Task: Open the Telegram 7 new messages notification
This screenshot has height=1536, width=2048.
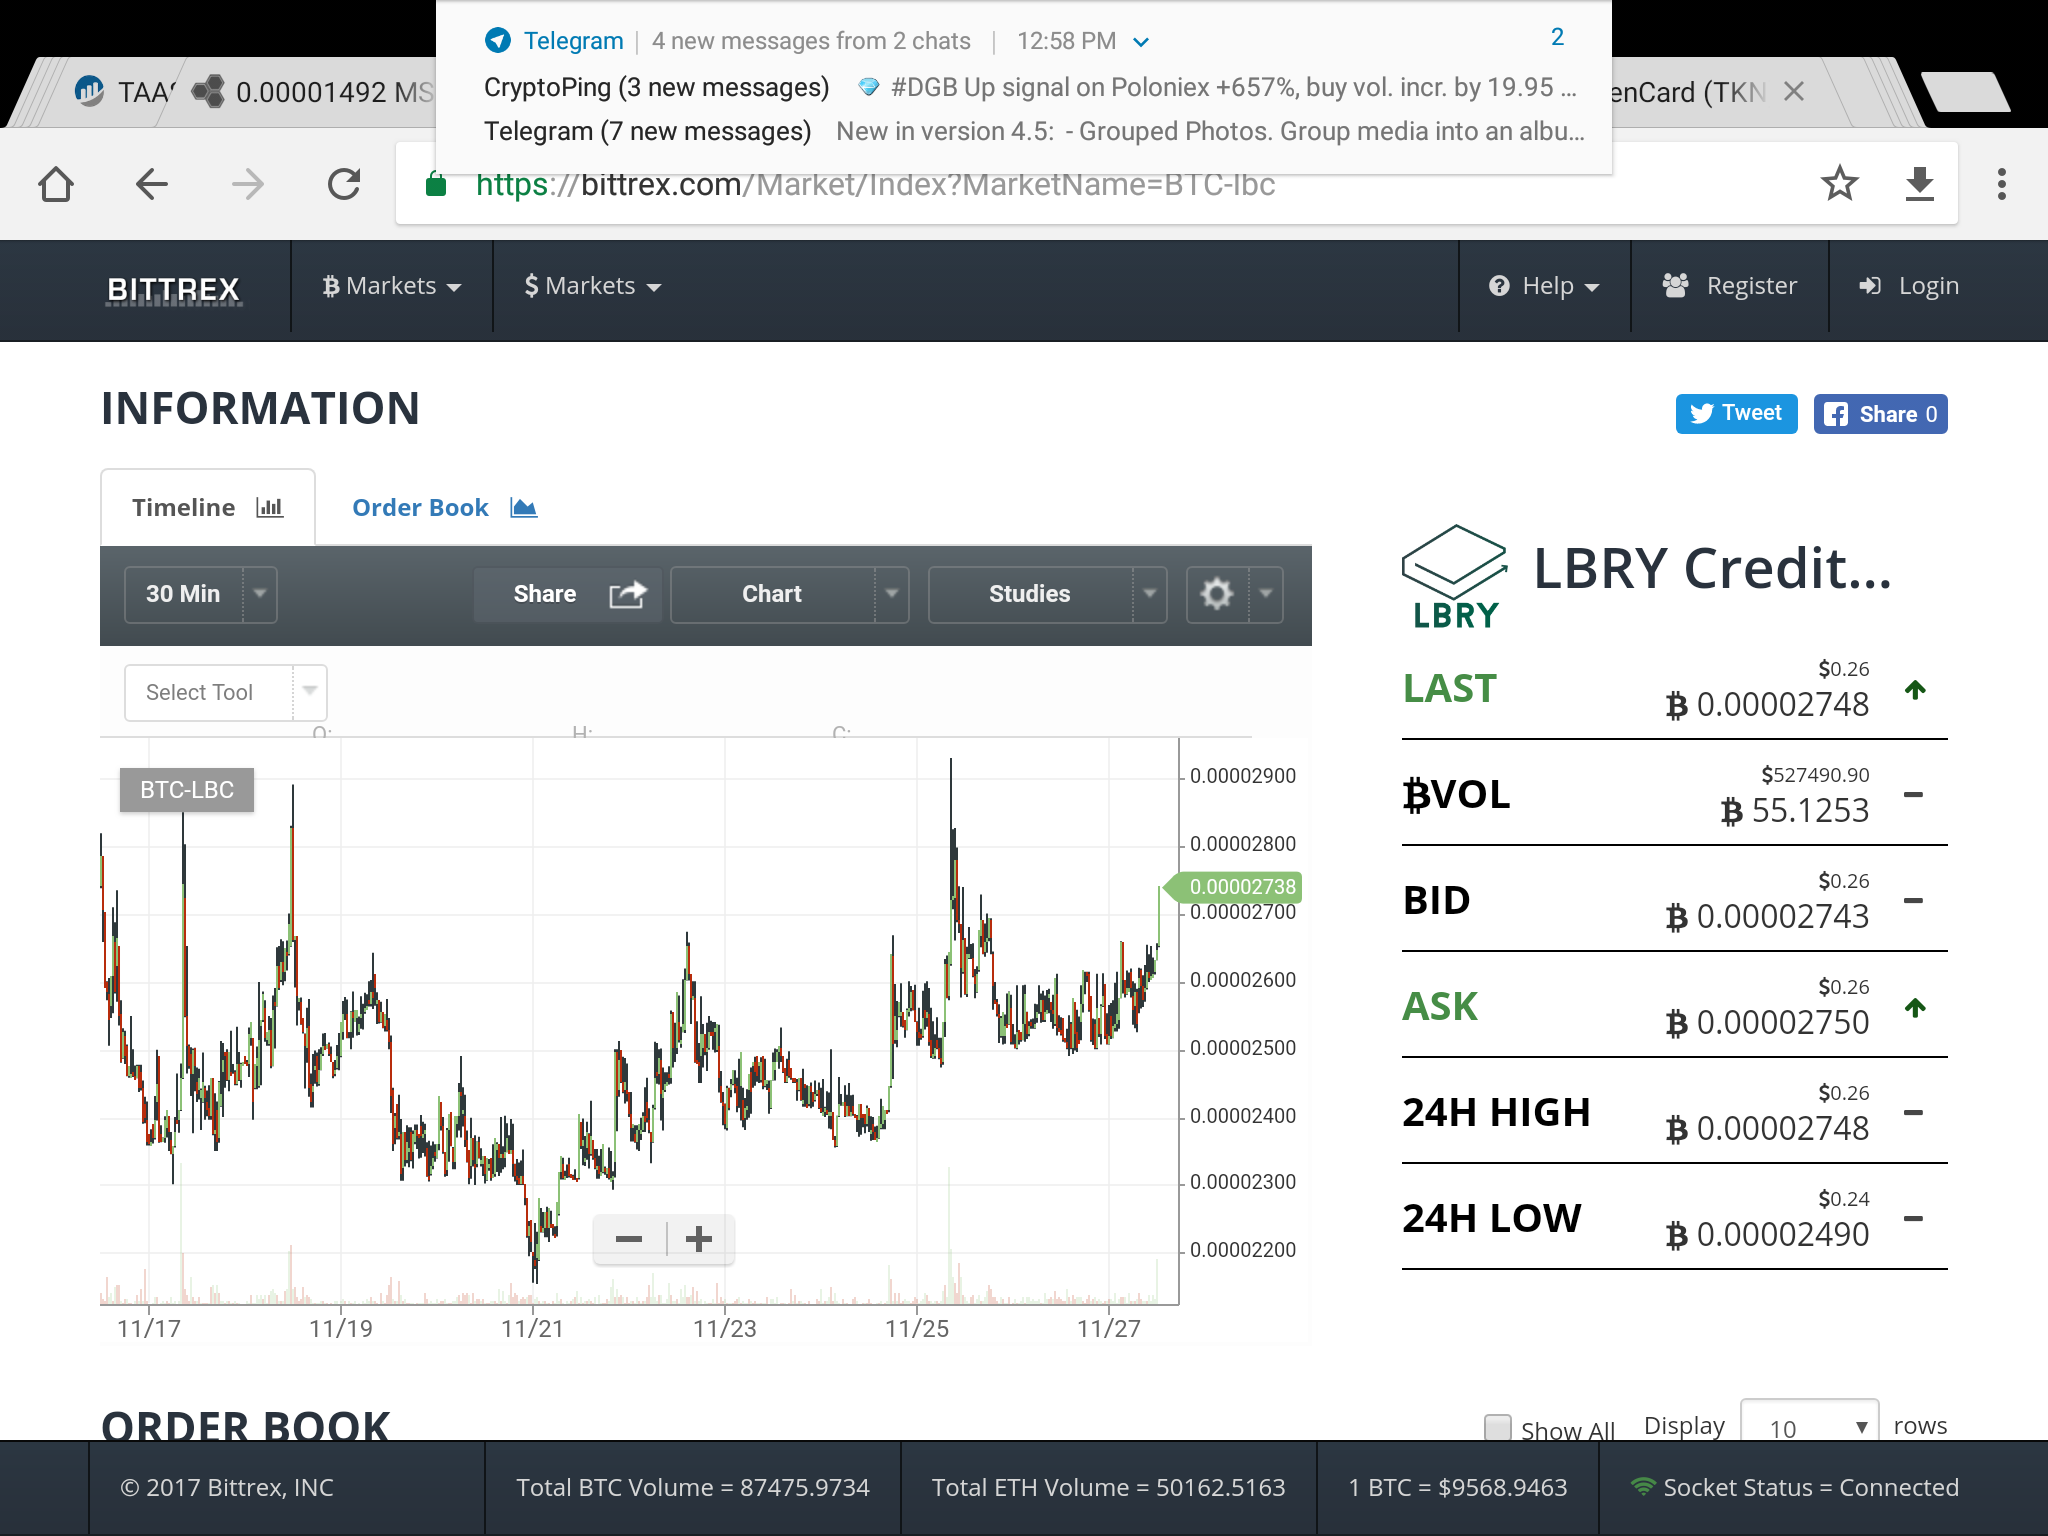Action: (x=1034, y=131)
